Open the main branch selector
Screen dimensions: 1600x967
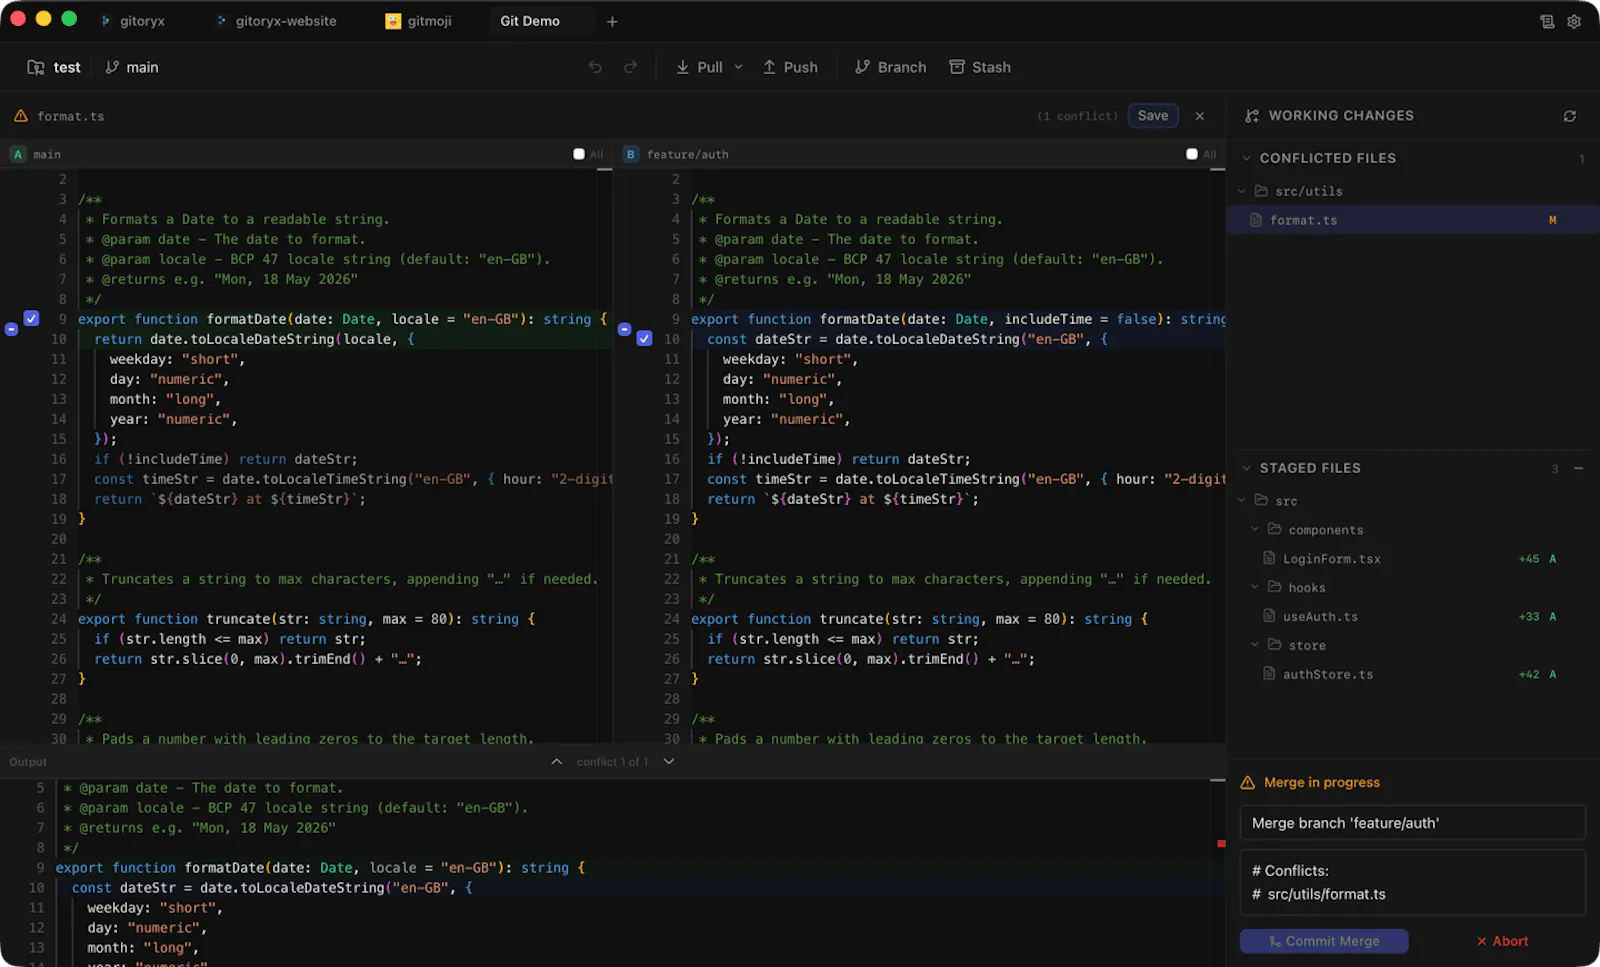132,67
